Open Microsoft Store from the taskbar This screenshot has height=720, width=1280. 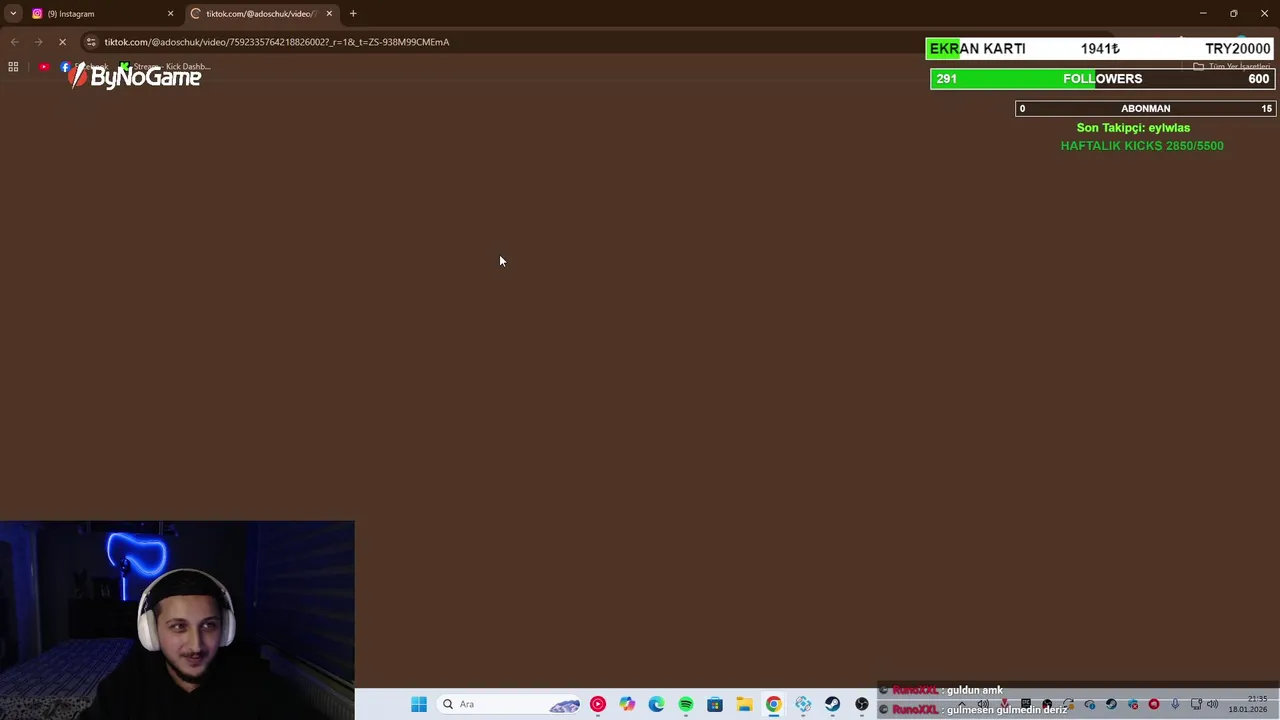[x=715, y=704]
